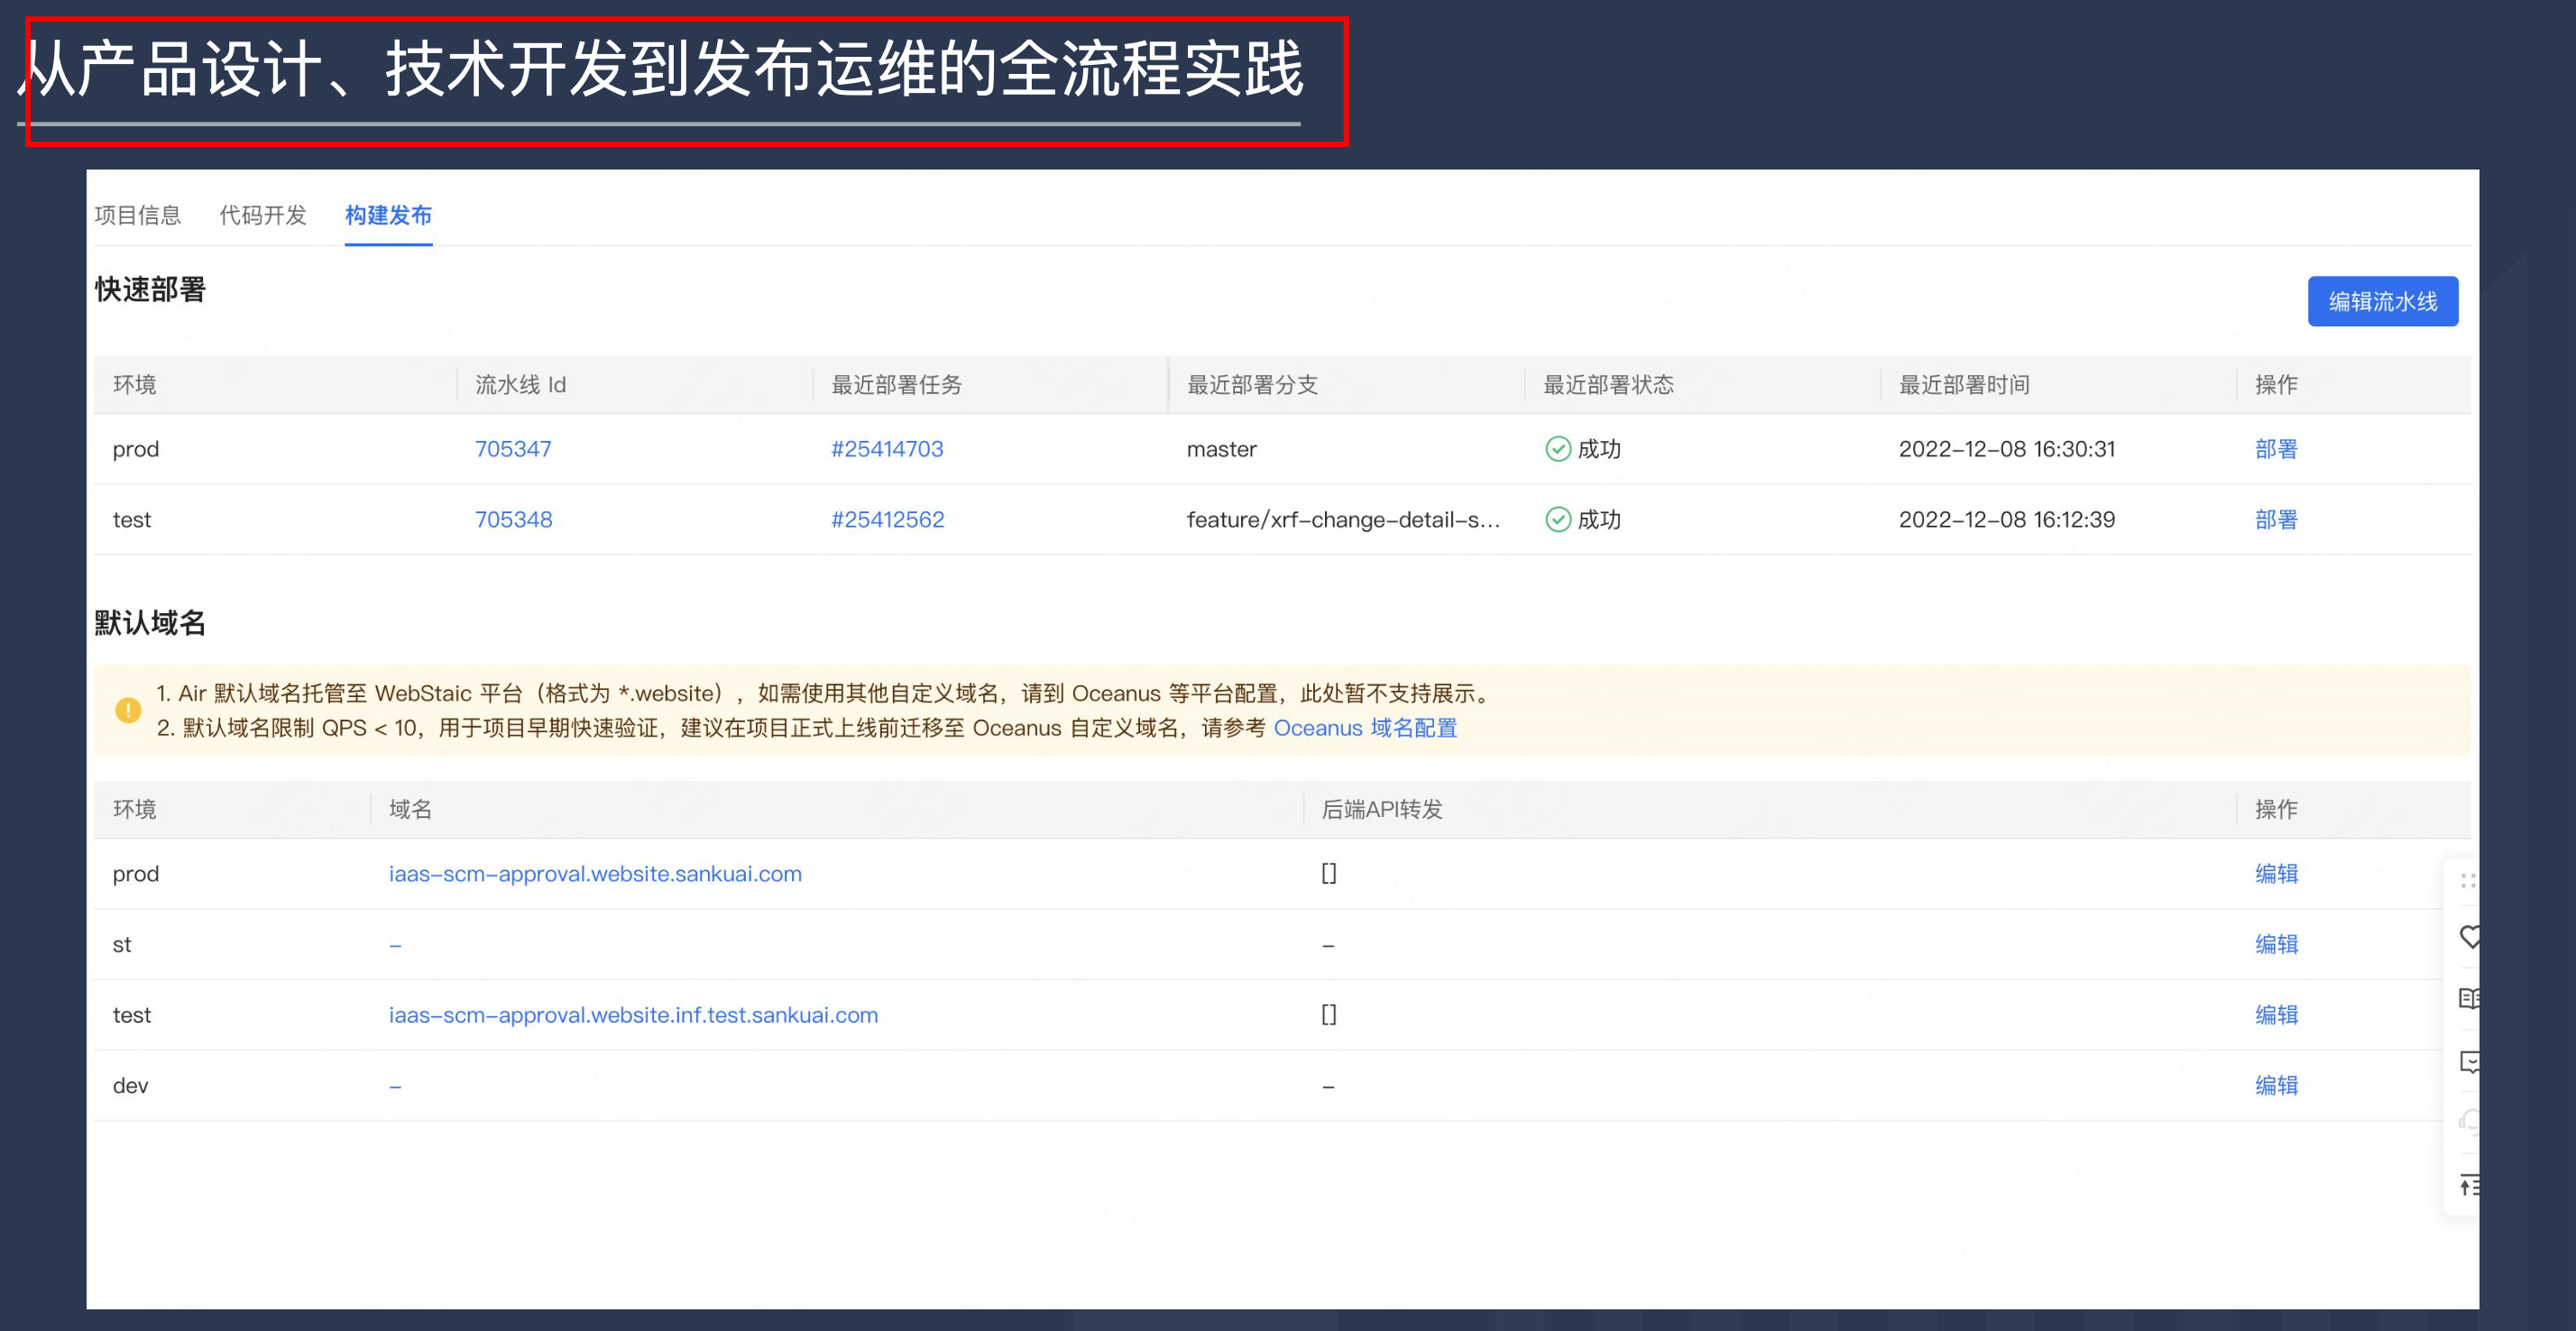Viewport: 2576px width, 1331px height.
Task: Click the back-to-top arrow icon in sidebar
Action: point(2469,1185)
